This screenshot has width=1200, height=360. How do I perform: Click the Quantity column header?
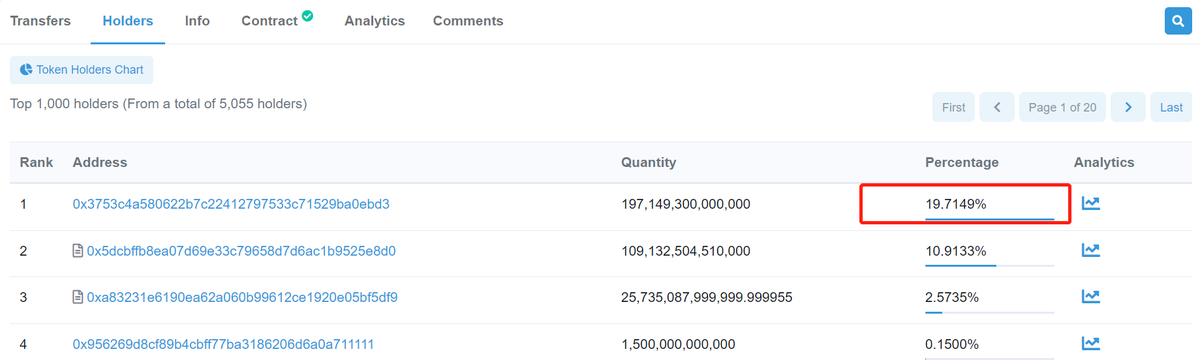(x=649, y=162)
